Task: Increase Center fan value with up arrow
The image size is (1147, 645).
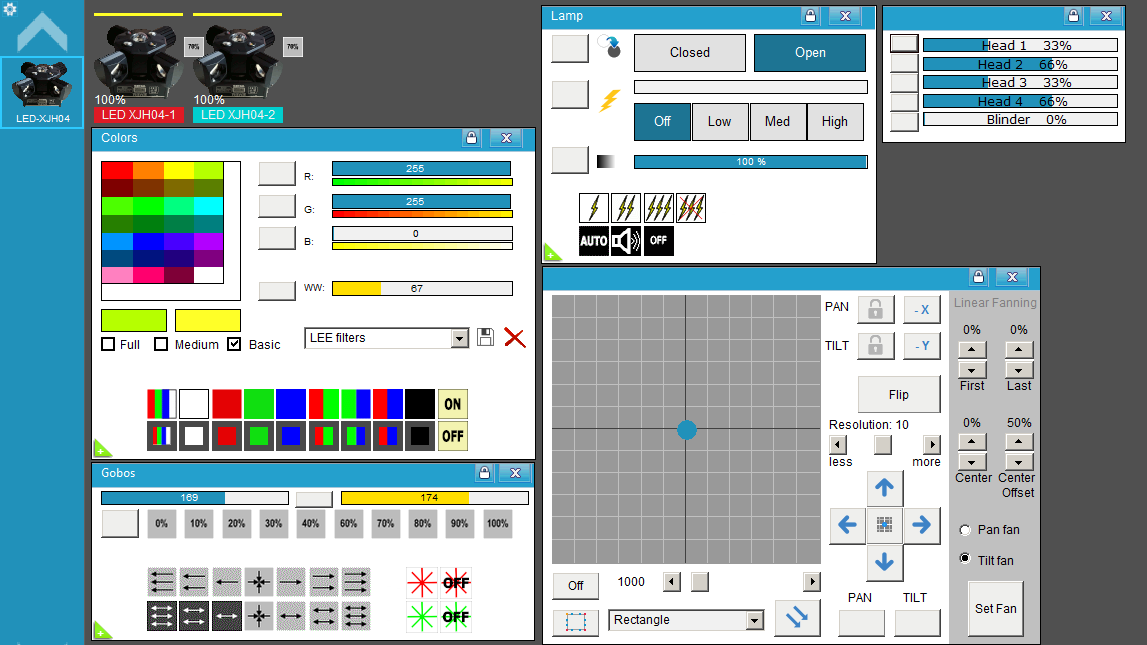Action: point(972,442)
